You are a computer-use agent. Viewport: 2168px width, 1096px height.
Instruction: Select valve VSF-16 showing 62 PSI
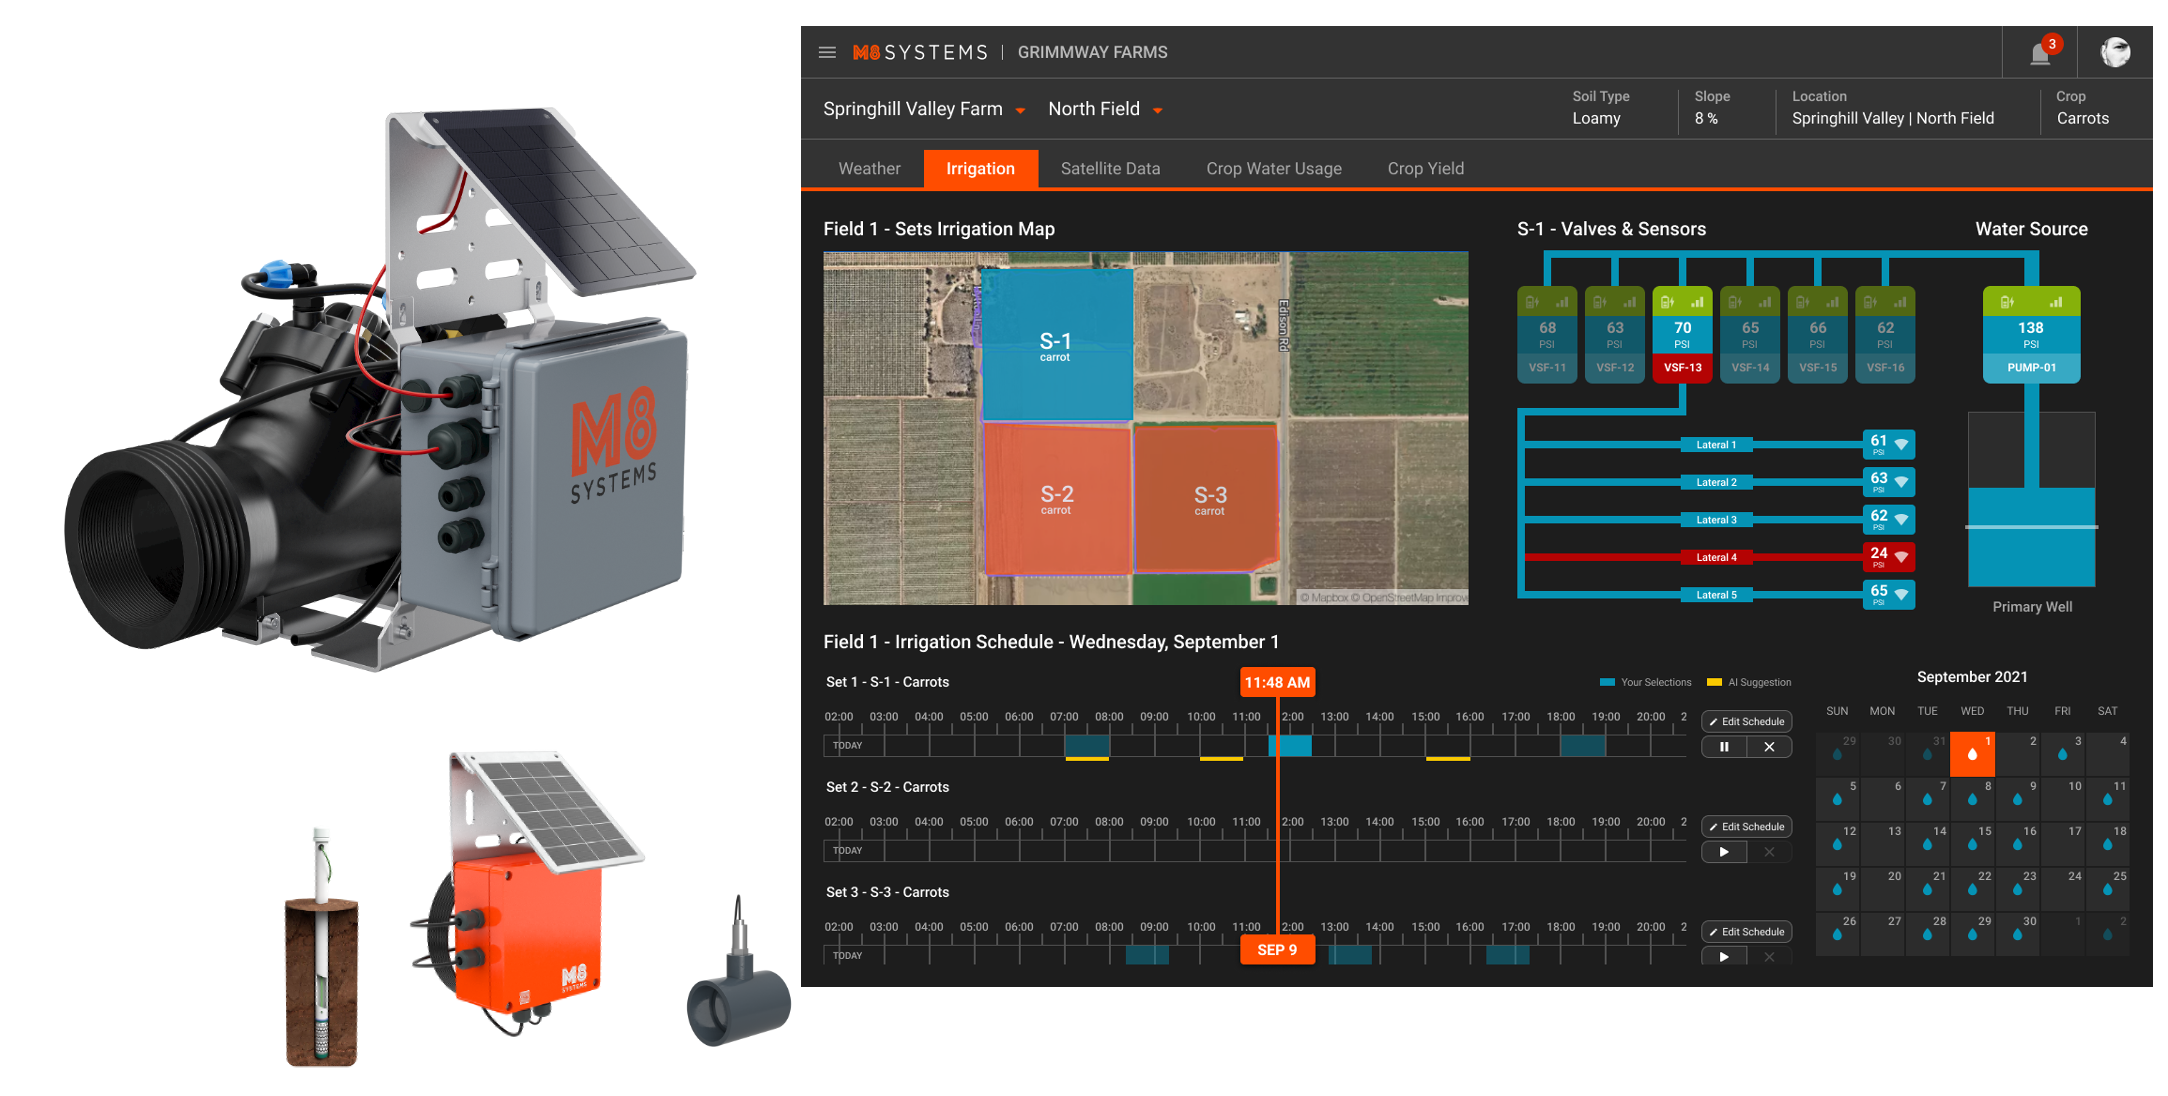coord(1885,335)
